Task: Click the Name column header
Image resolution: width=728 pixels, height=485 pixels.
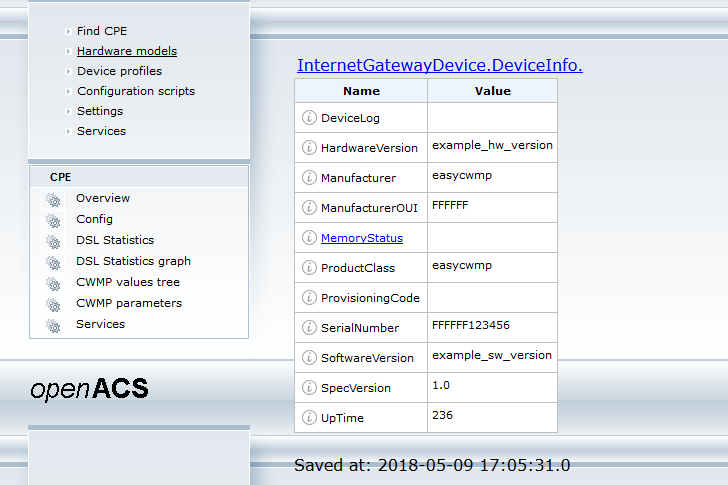Action: tap(361, 91)
